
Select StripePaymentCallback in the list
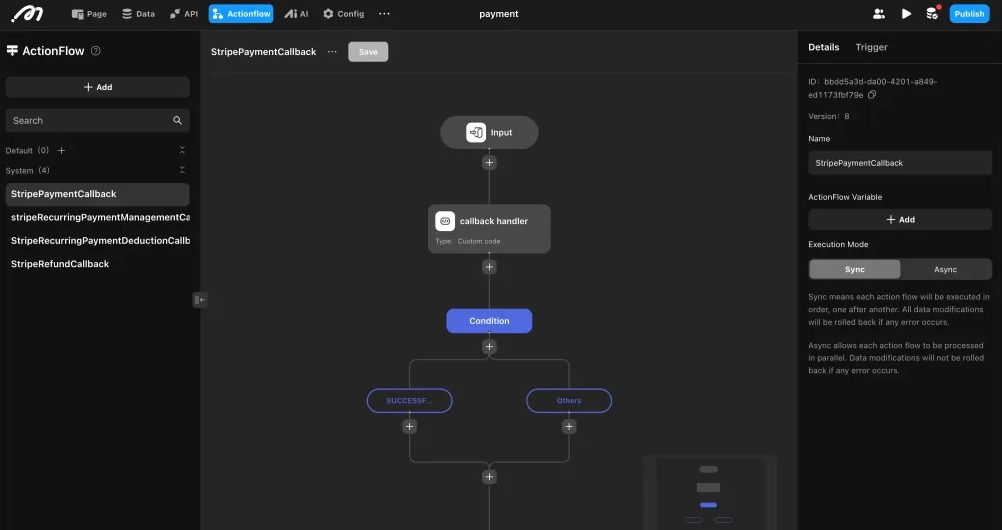tap(98, 194)
